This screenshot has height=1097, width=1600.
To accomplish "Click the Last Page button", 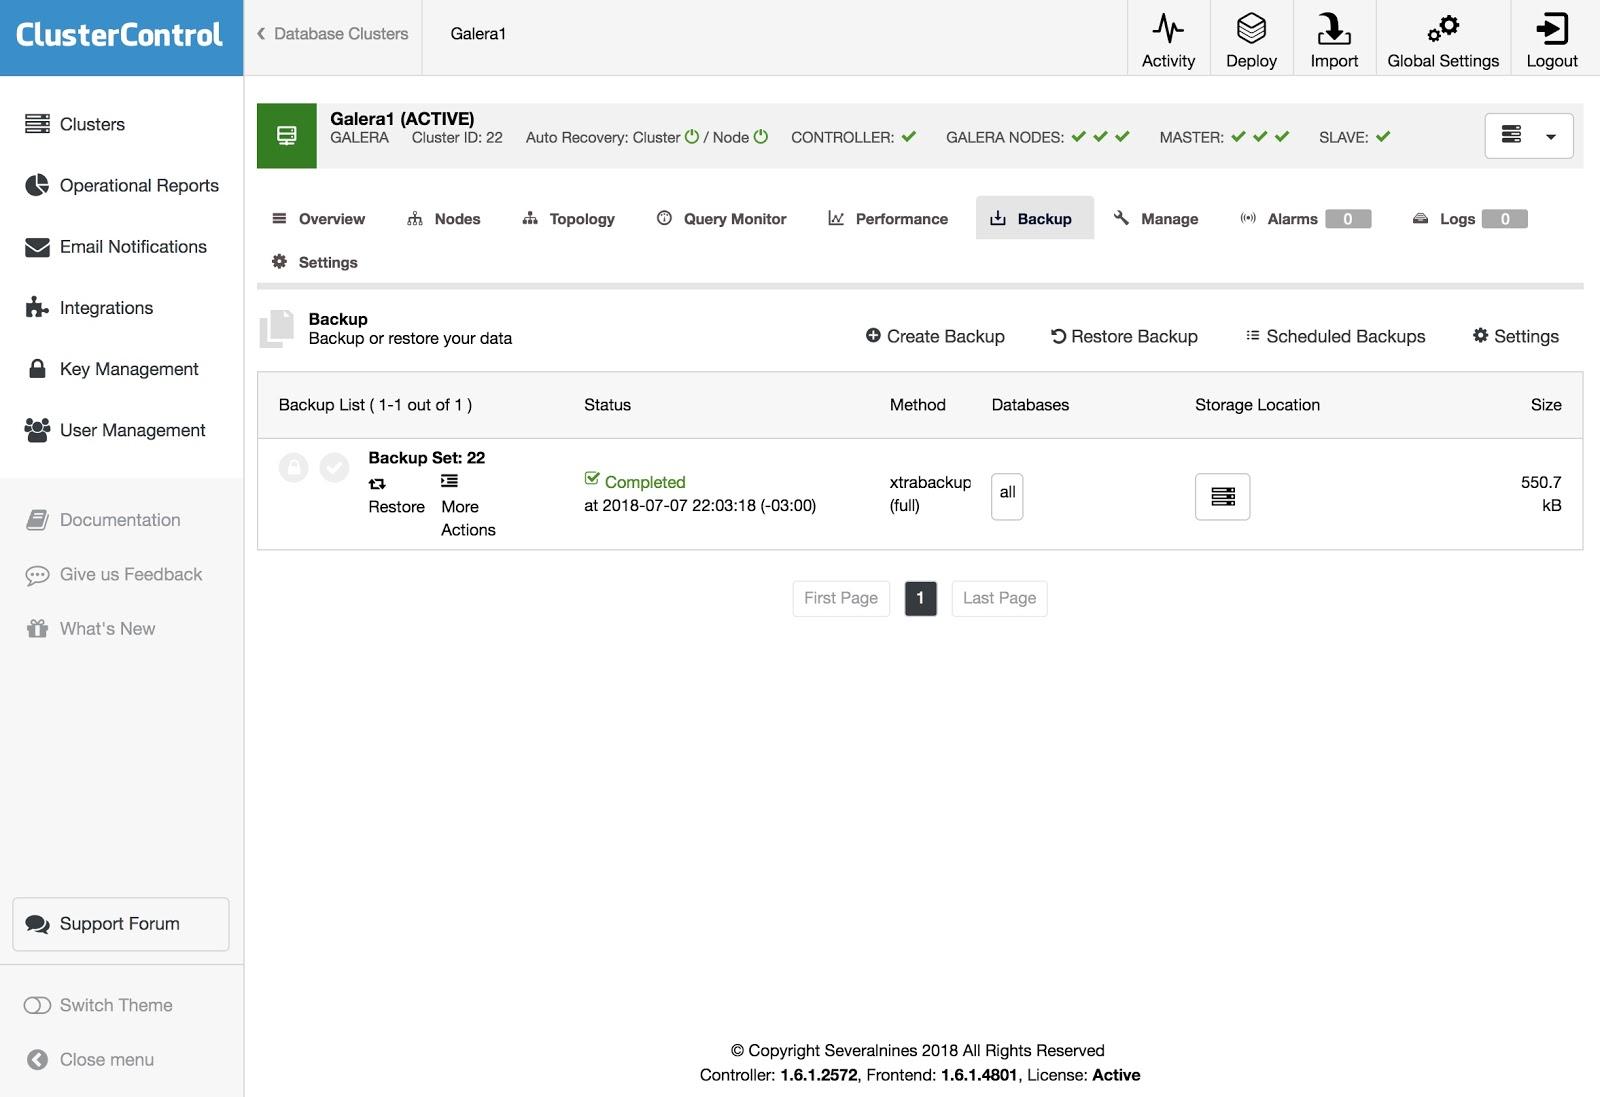I will click(x=999, y=598).
